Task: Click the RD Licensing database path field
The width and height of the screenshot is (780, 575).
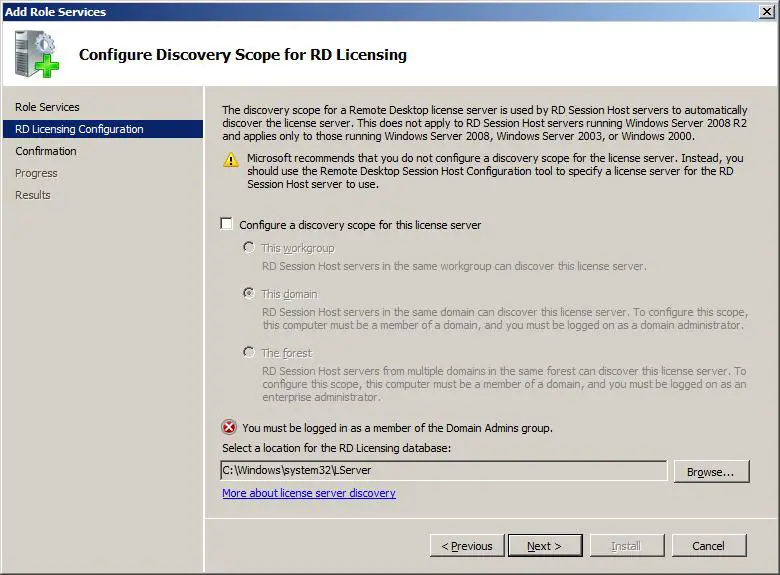Action: point(443,470)
